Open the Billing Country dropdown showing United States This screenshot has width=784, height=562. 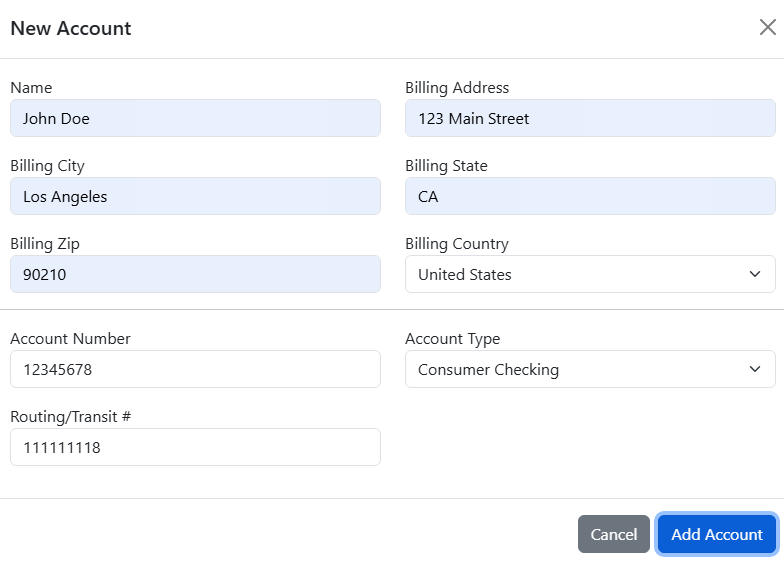[575, 274]
